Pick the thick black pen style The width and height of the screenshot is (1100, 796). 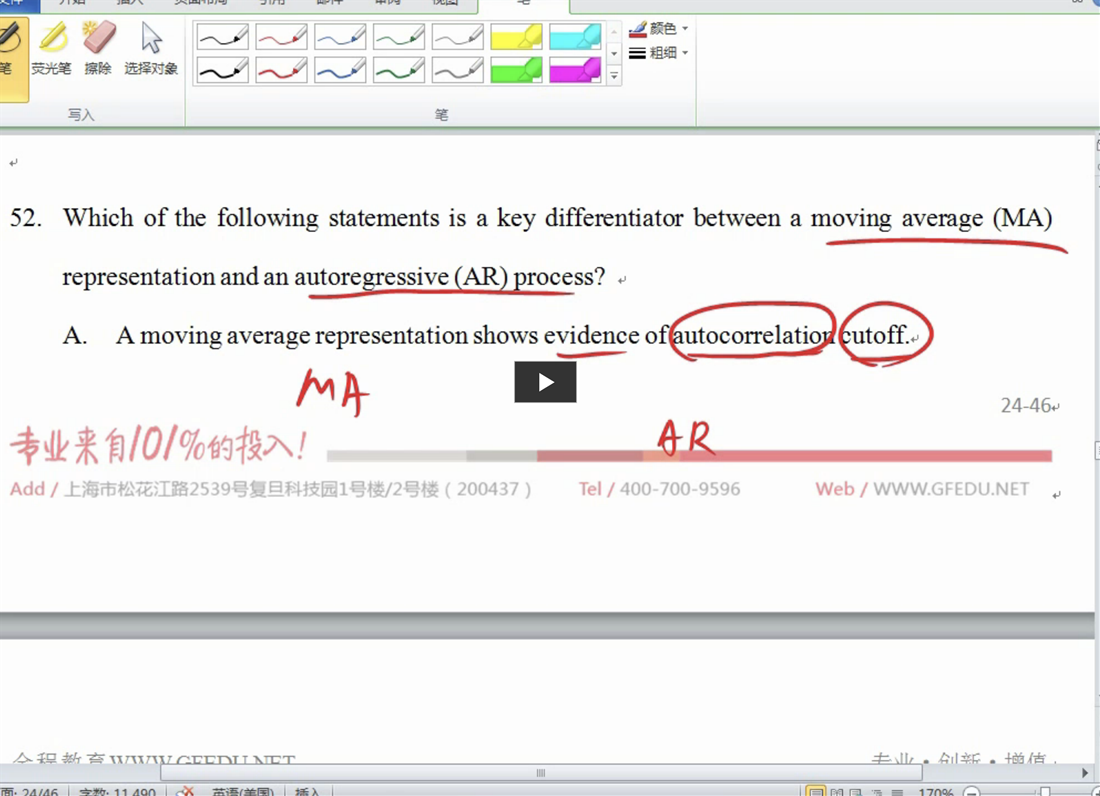(222, 70)
